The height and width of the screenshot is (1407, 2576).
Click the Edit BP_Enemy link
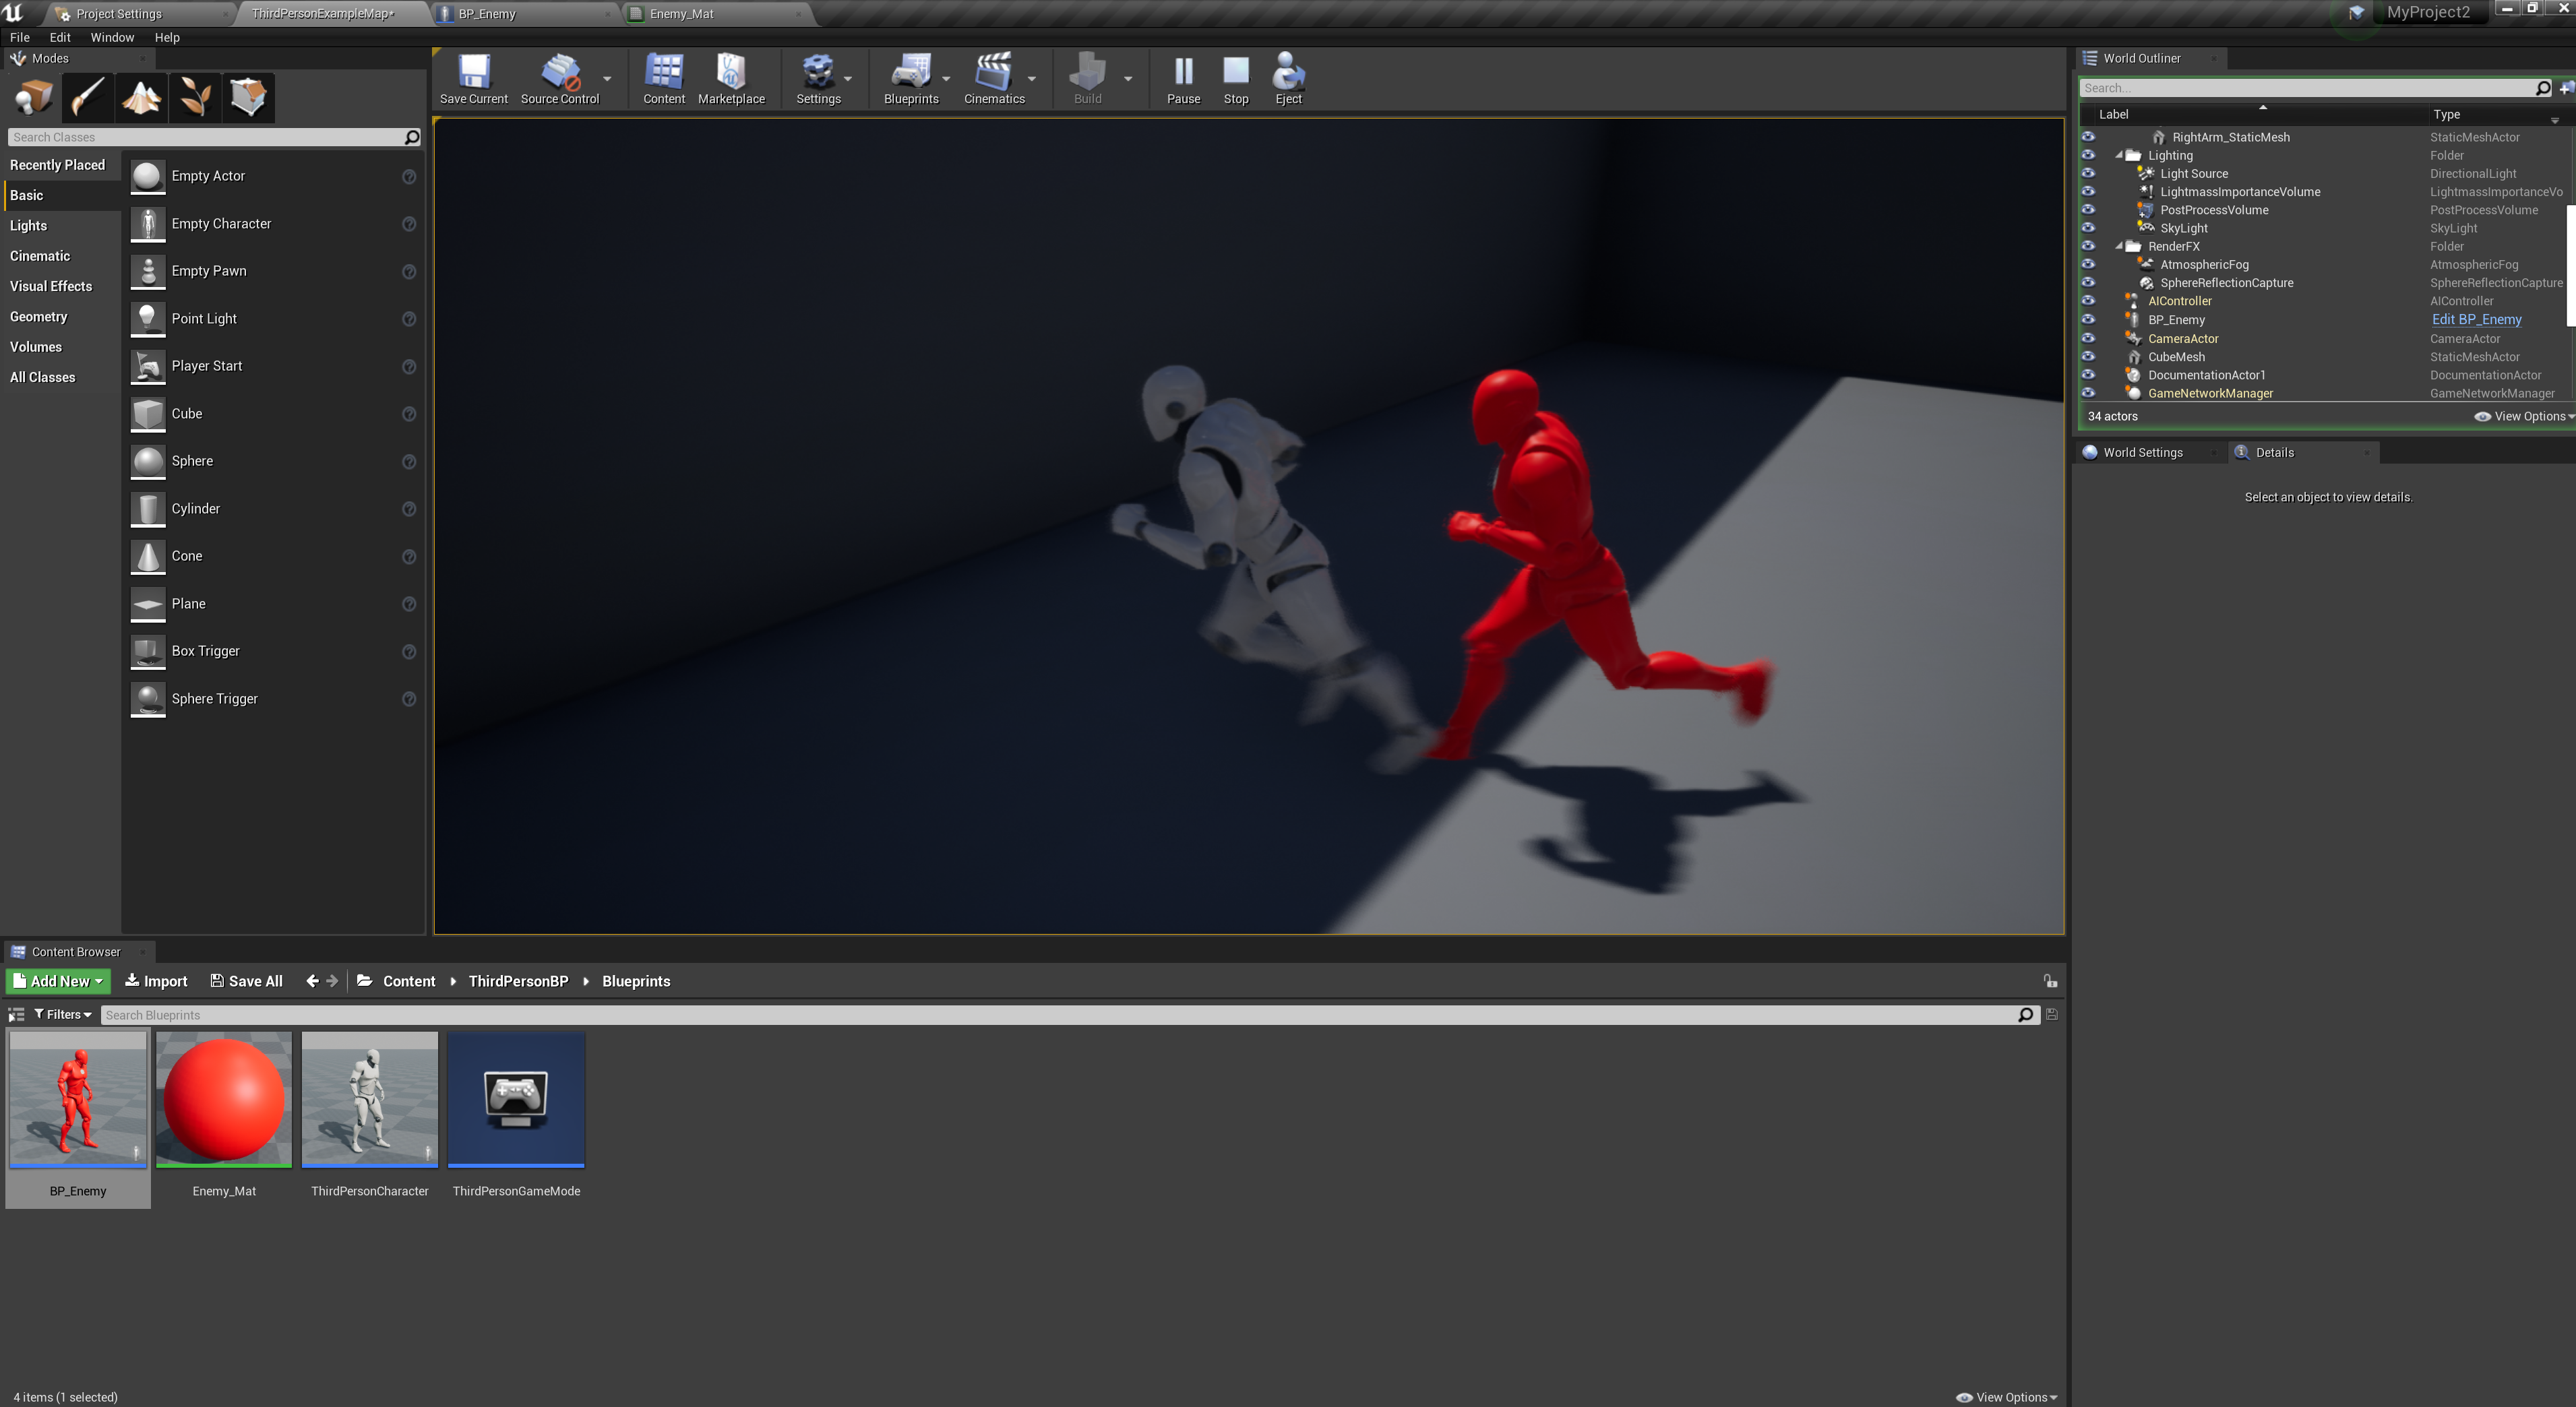(2477, 319)
